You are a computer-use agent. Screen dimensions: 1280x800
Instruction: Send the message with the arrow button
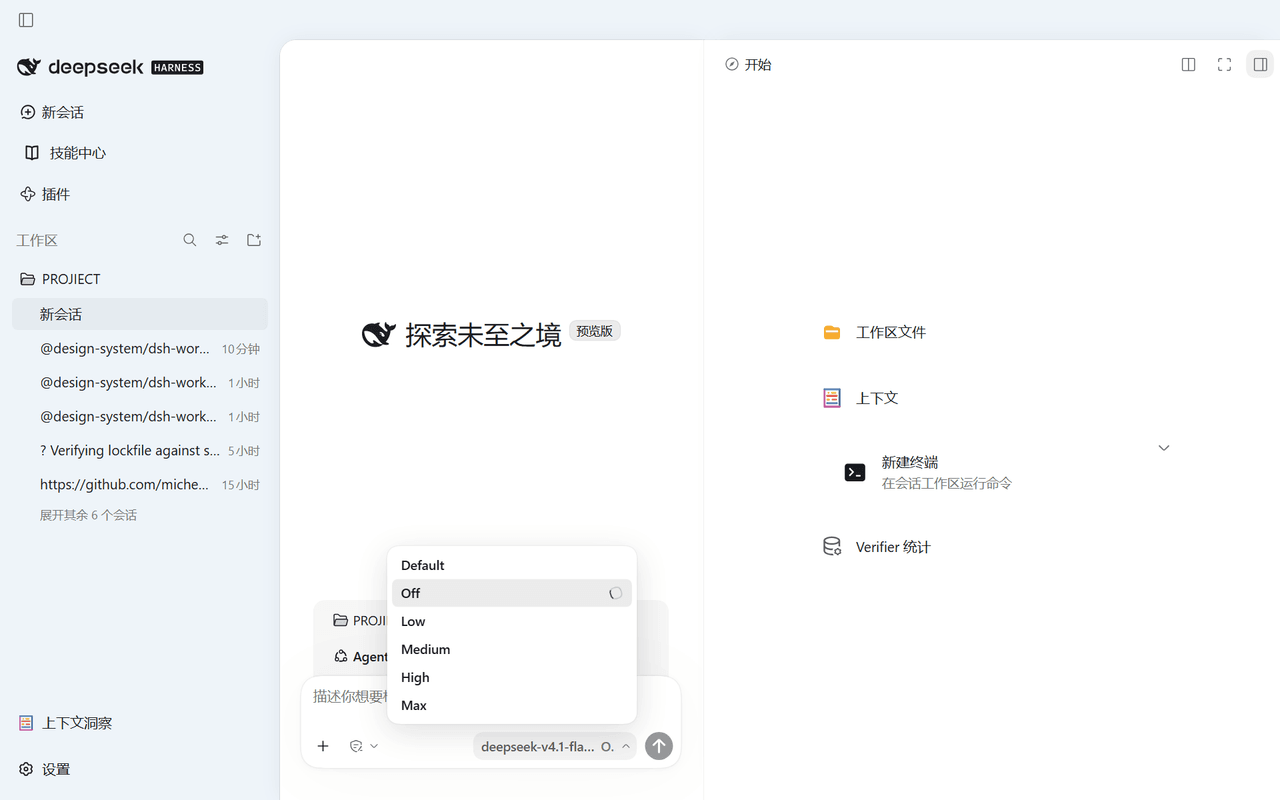tap(659, 746)
